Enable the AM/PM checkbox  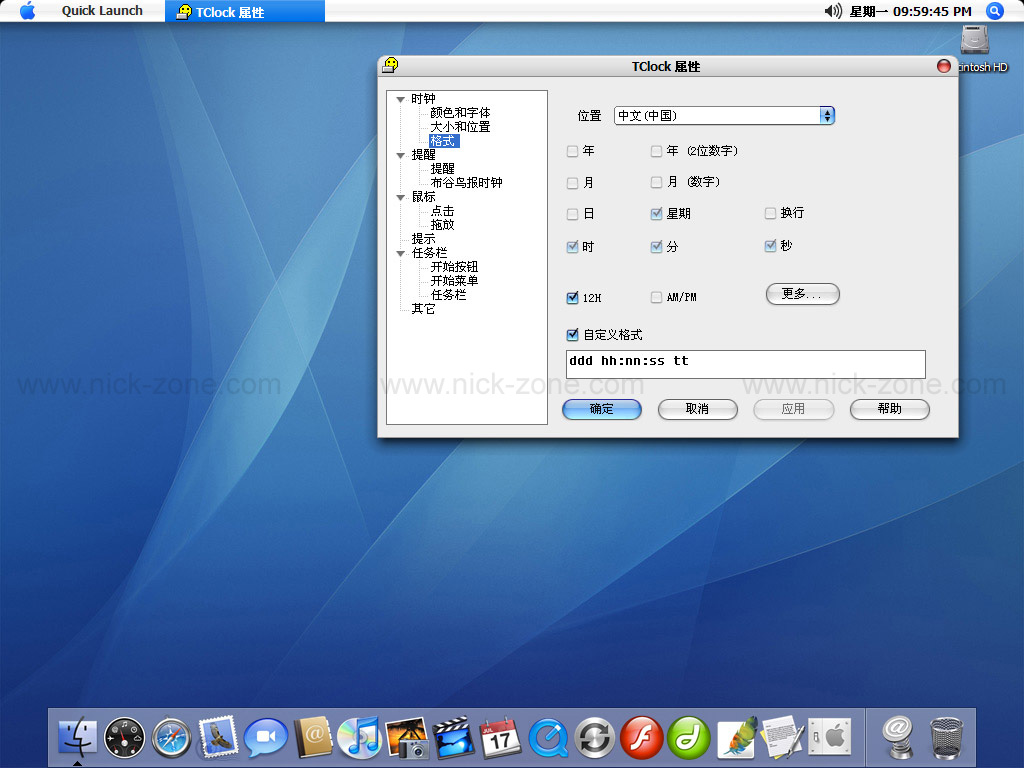click(656, 297)
